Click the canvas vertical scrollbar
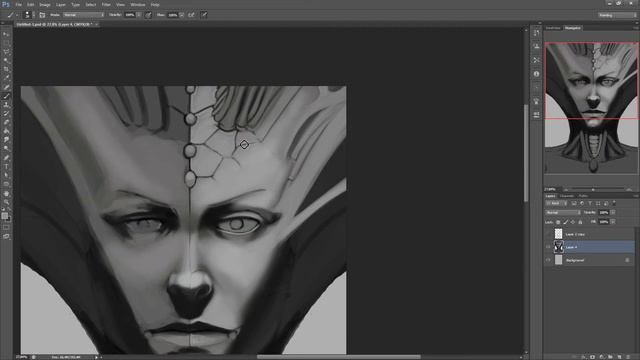This screenshot has width=640, height=360. [526, 153]
